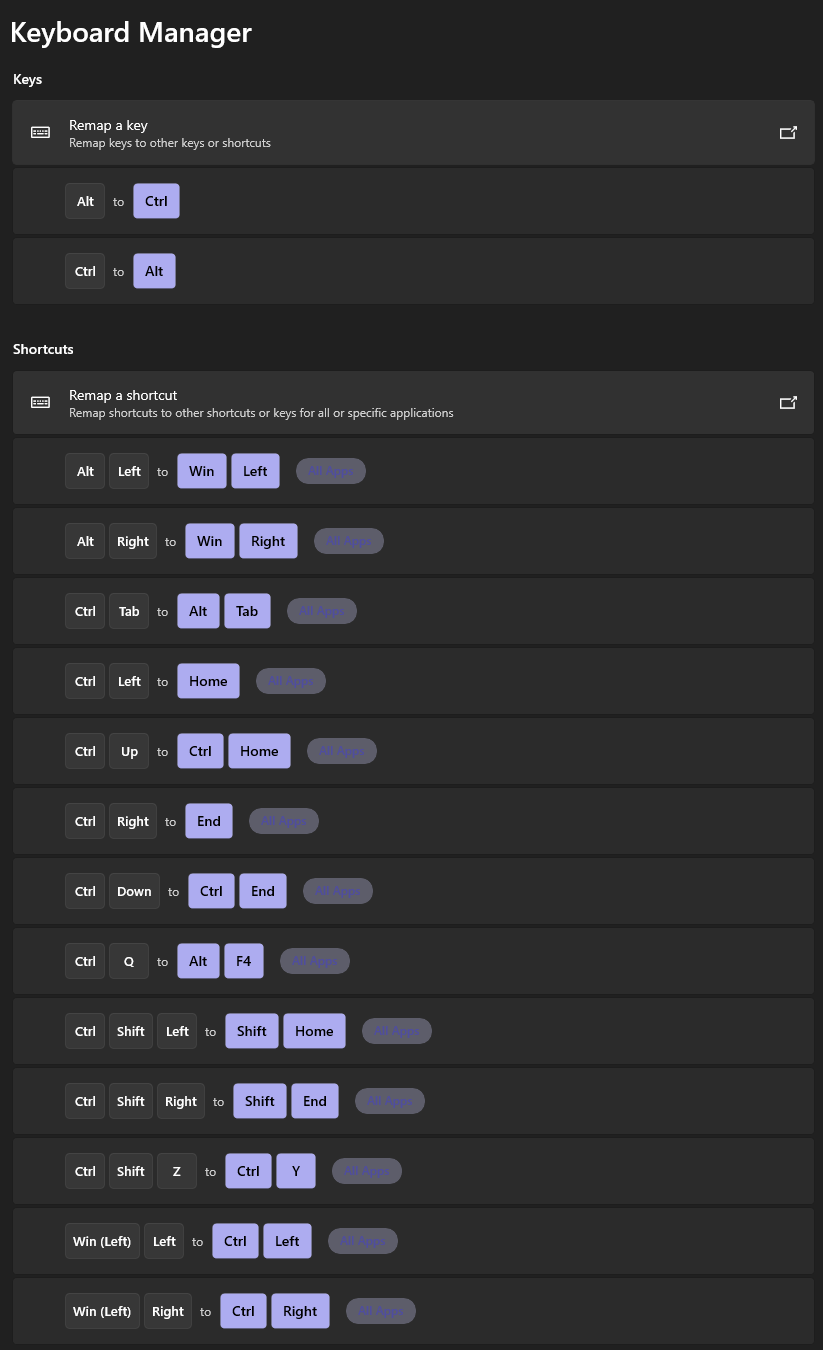Open the Remap a shortcut editor via its launch icon

[789, 402]
